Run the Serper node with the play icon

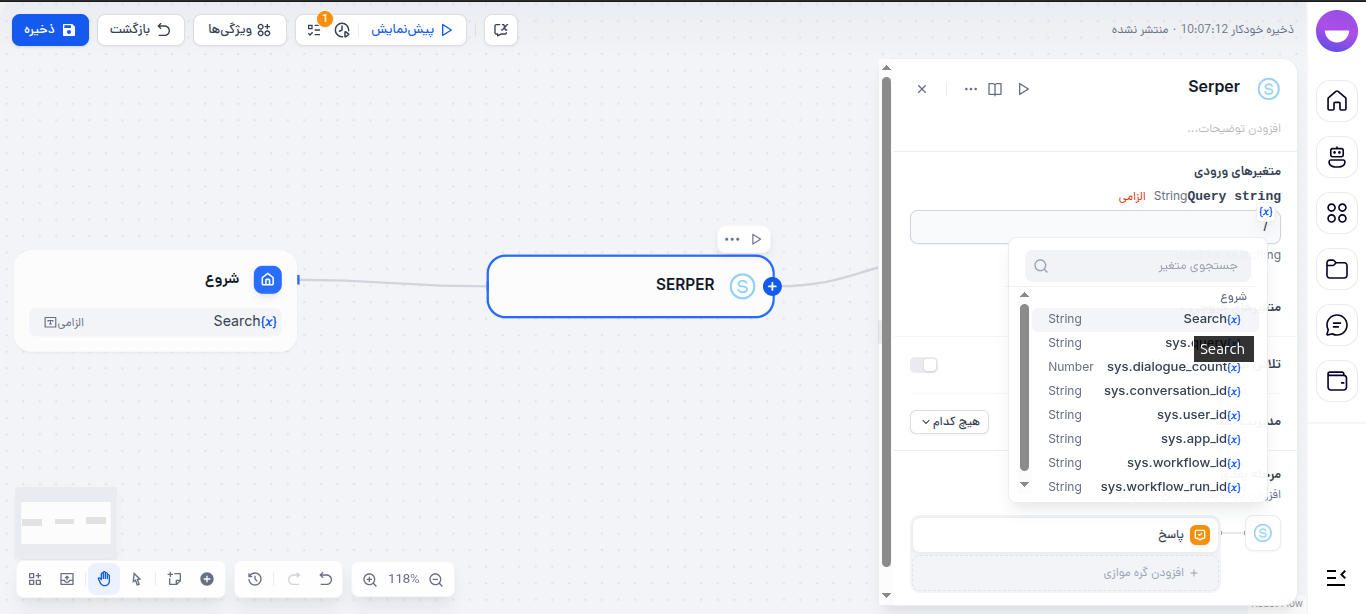pyautogui.click(x=1023, y=89)
